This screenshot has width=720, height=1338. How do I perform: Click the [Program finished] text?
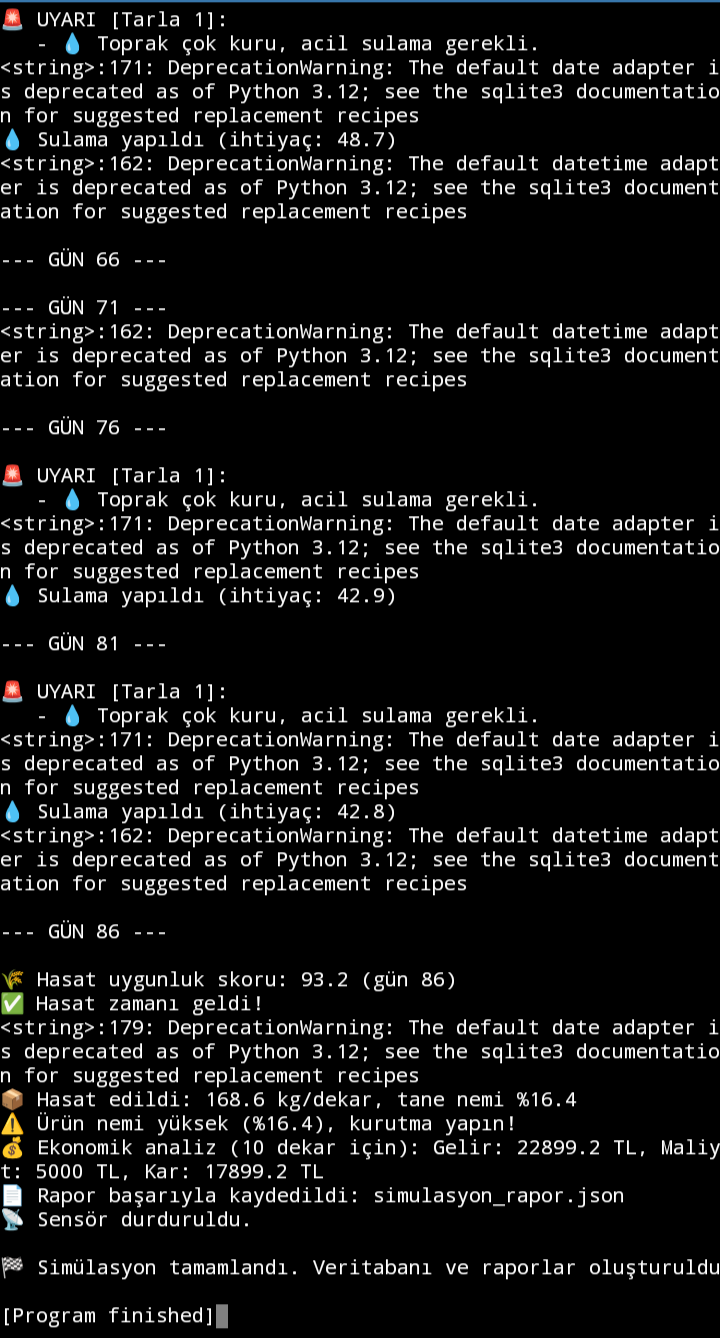[108, 1316]
